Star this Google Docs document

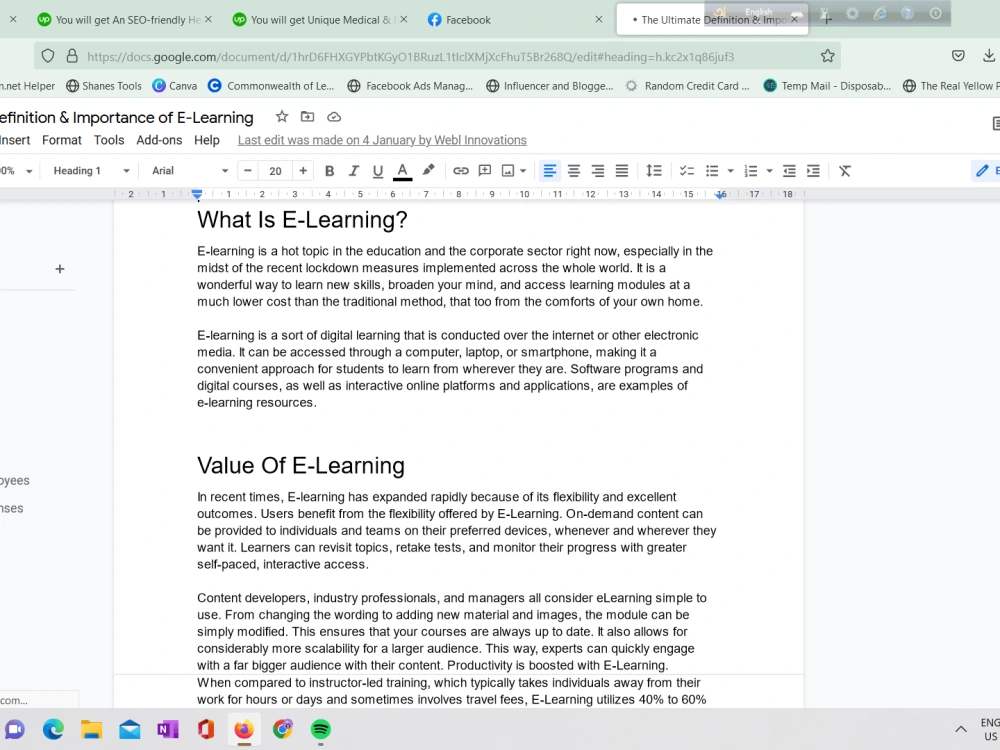[x=282, y=117]
